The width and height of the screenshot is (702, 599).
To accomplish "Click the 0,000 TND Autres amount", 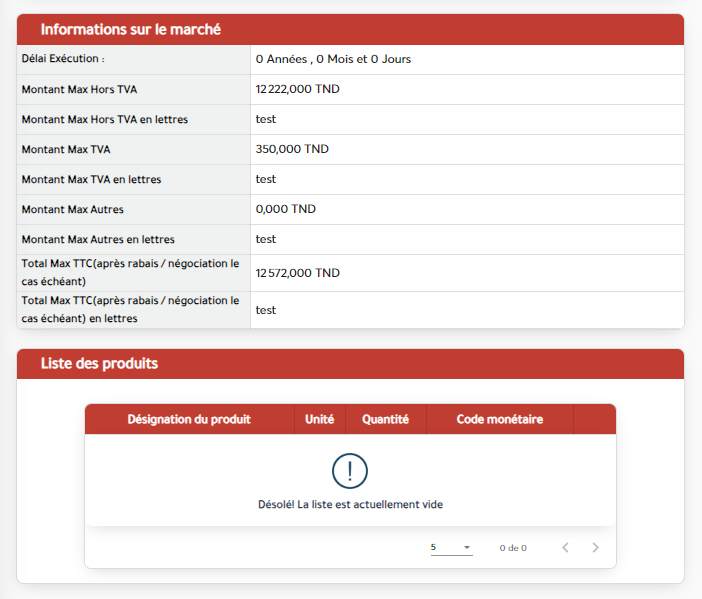I will [285, 209].
